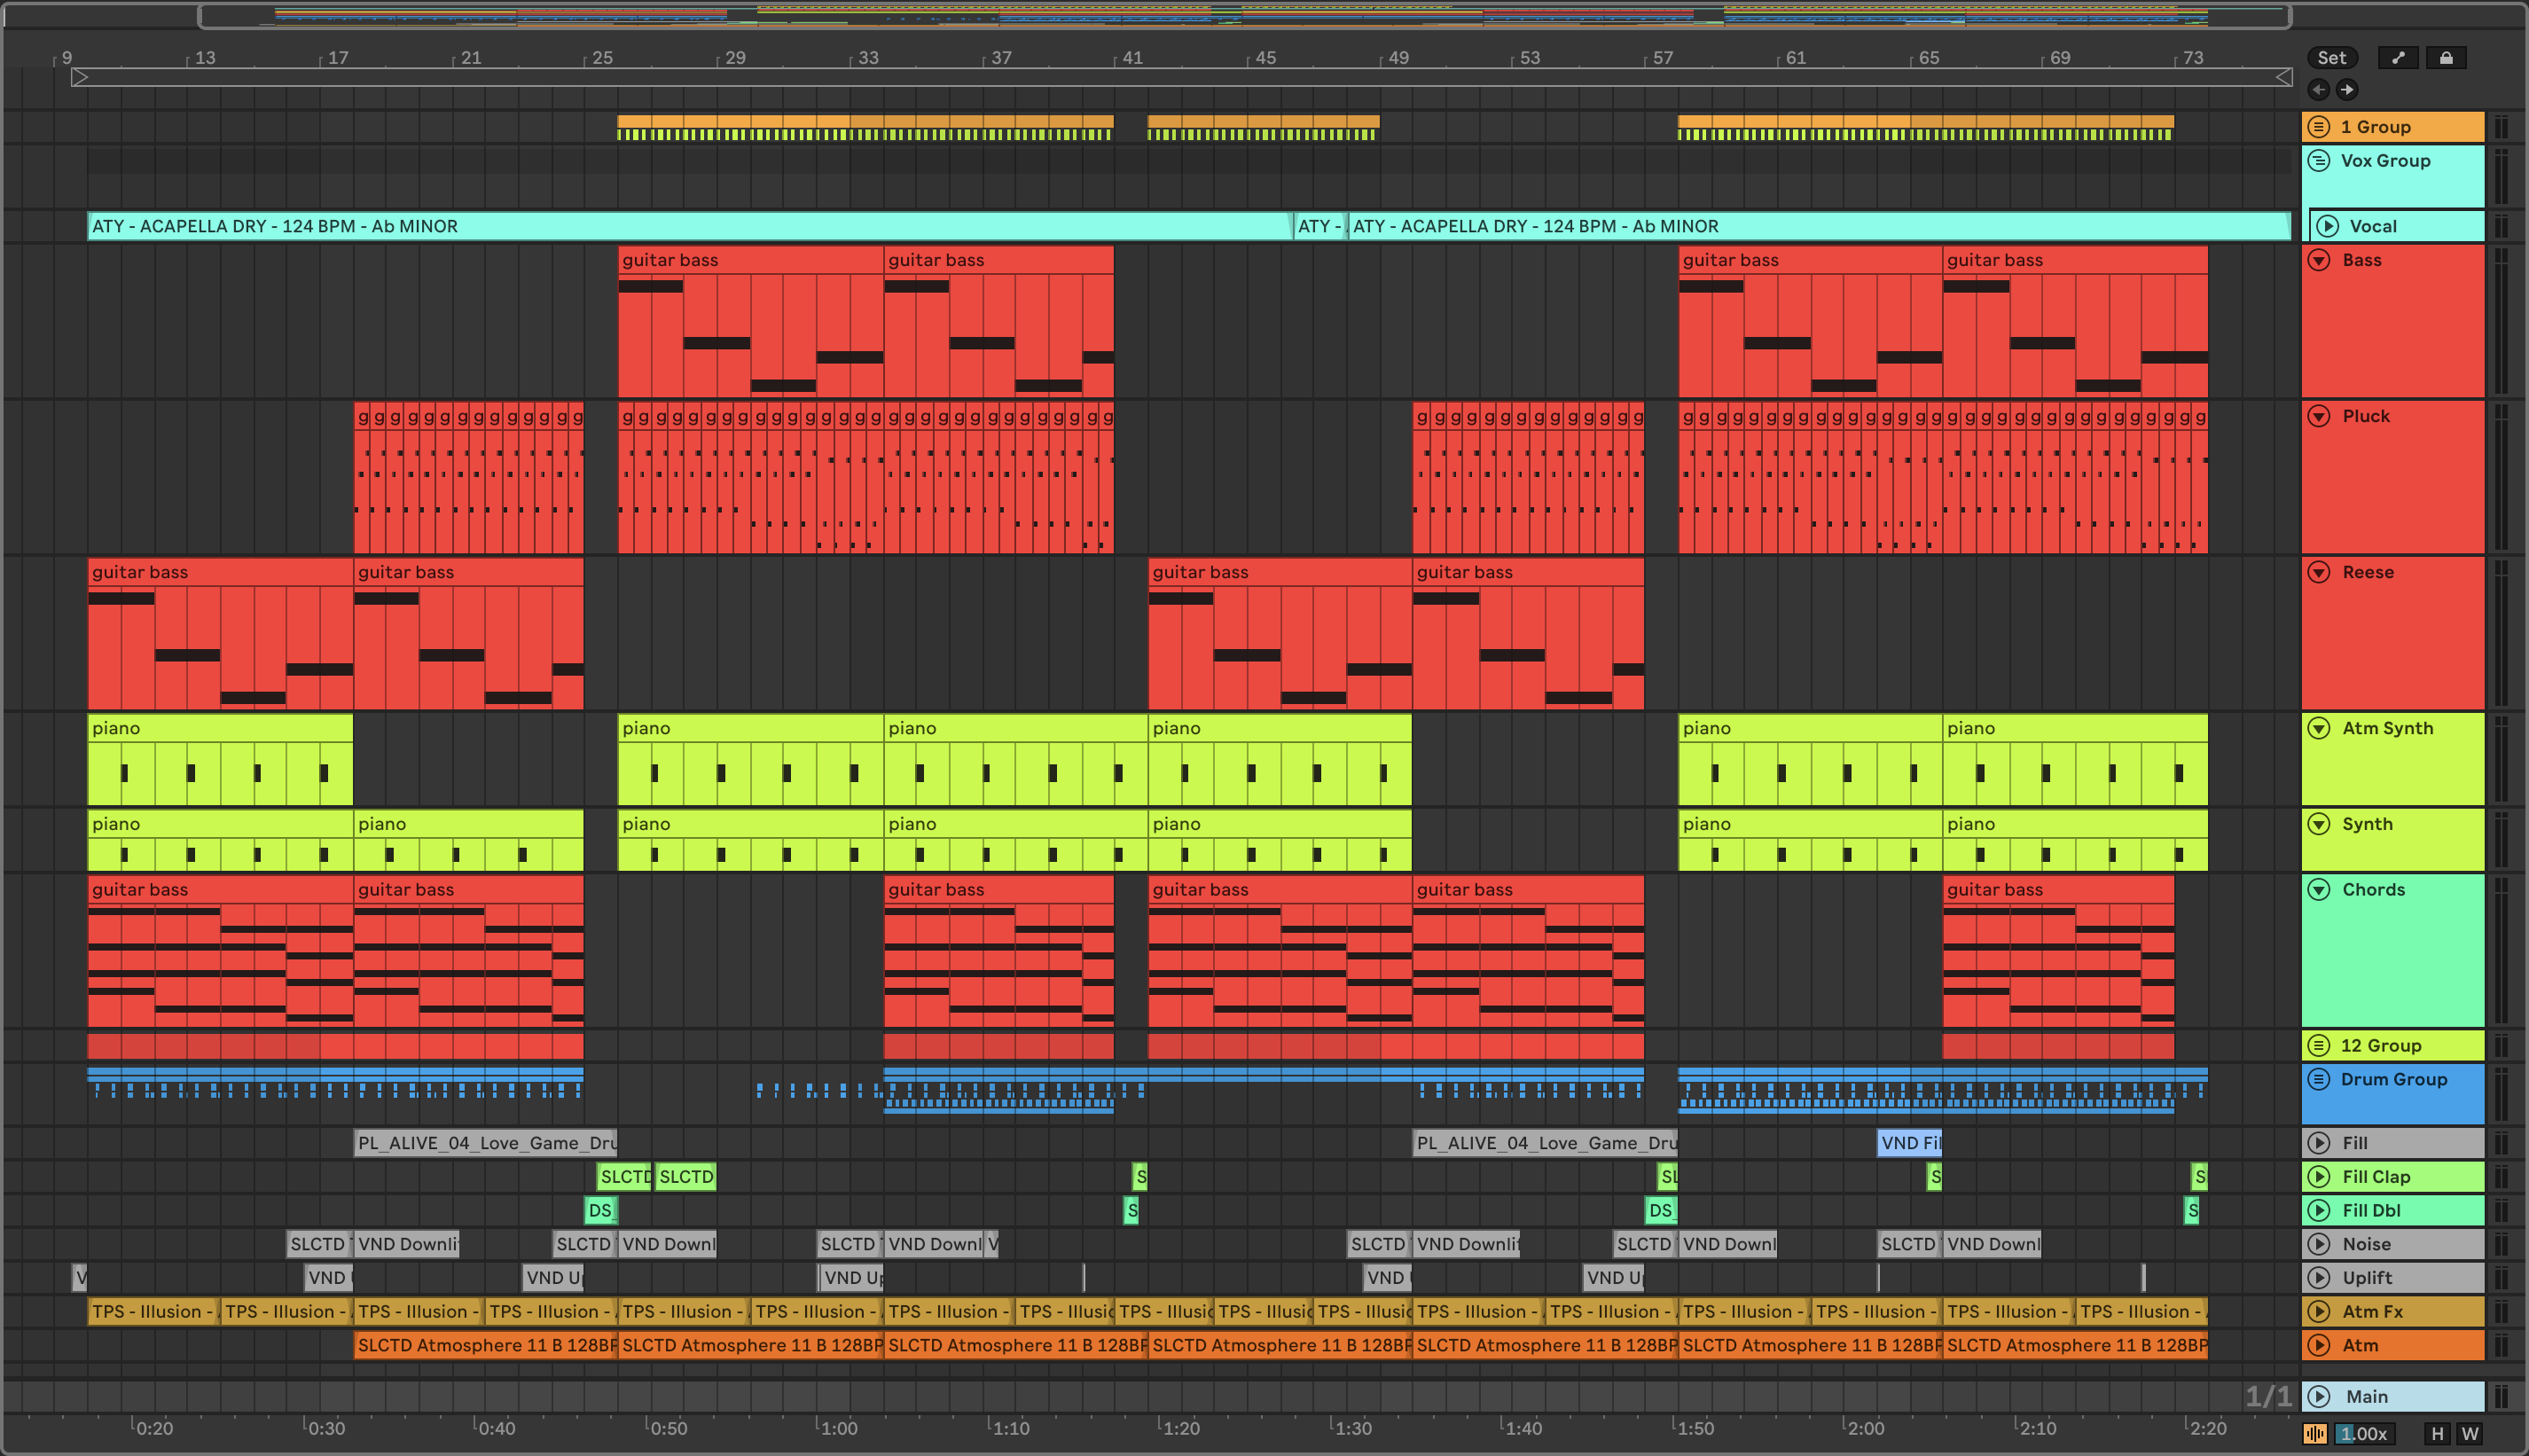Collapse the Vox Group track
The image size is (2529, 1456).
tap(2318, 161)
